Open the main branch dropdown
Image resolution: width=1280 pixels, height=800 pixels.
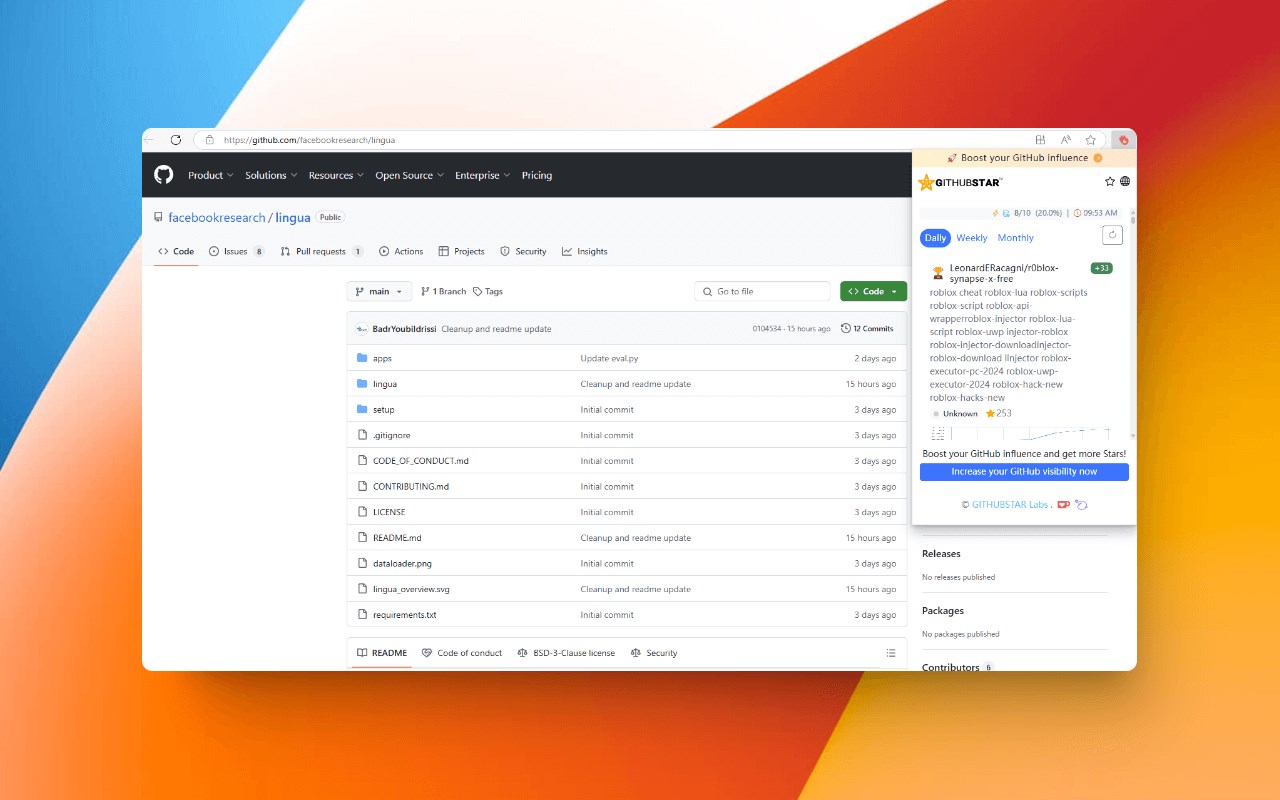click(x=379, y=291)
